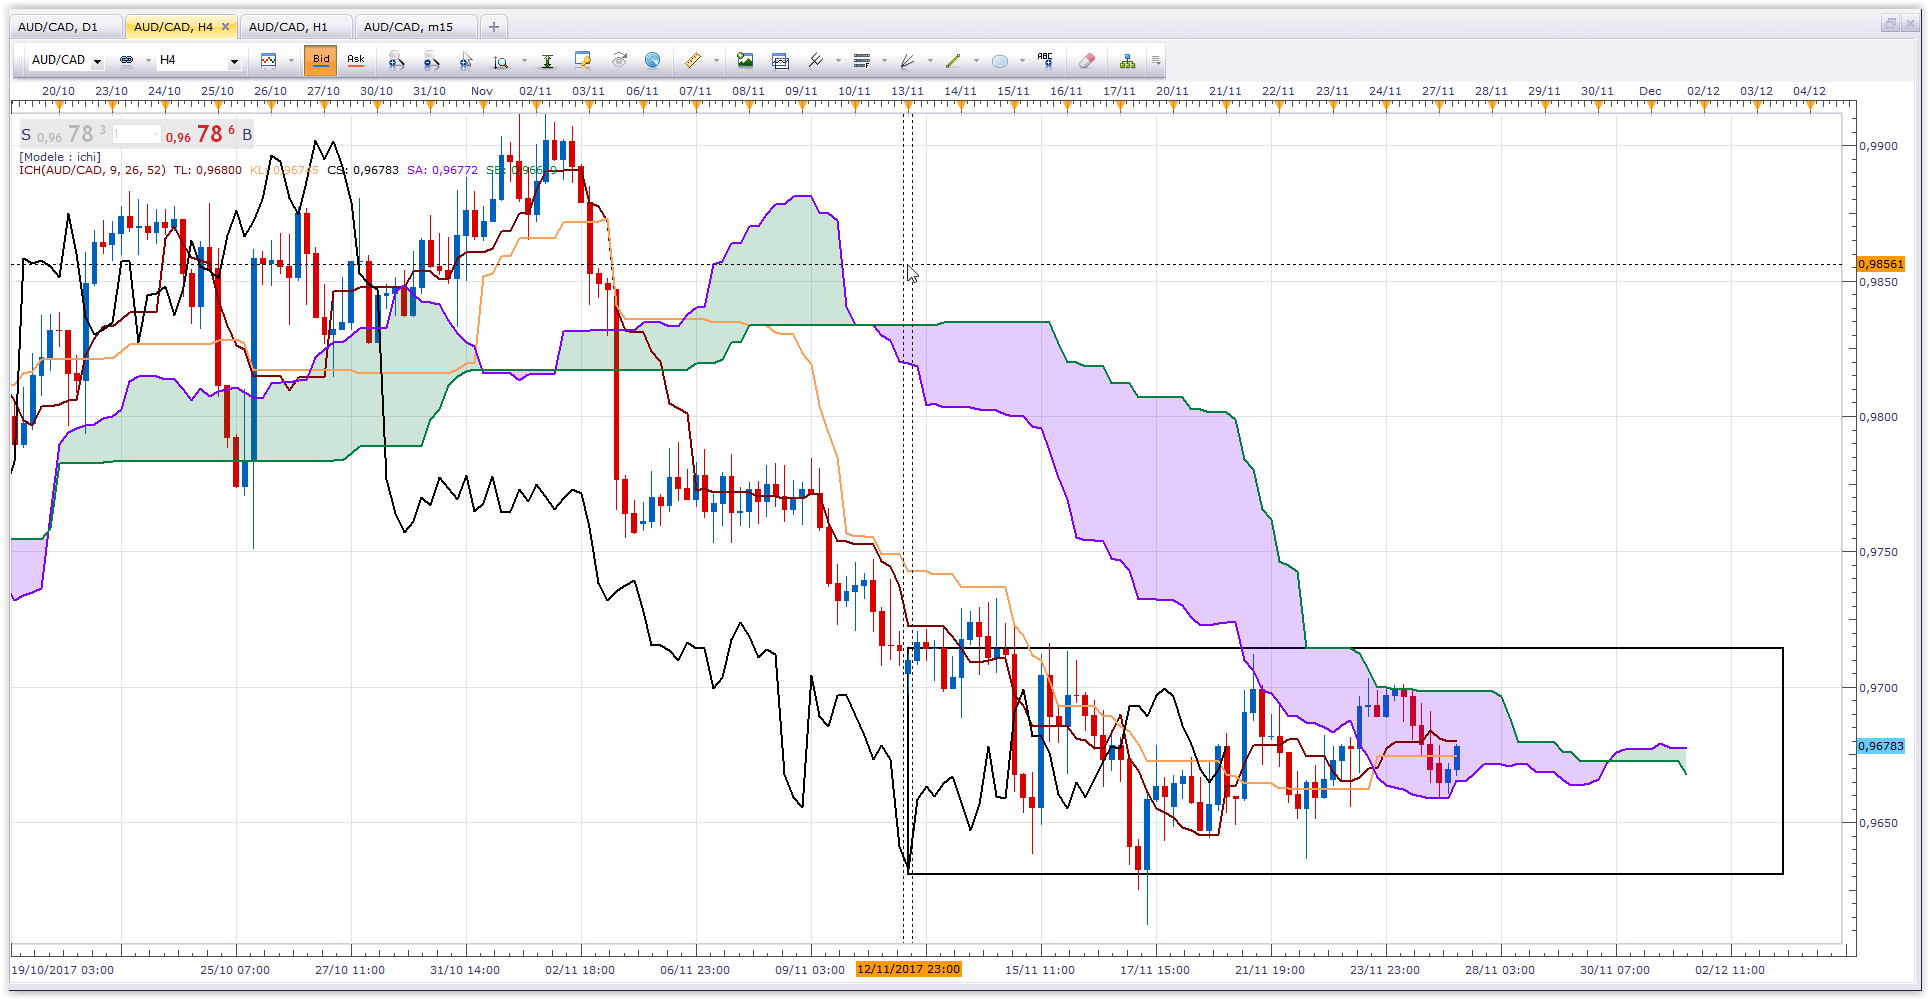1930x999 pixels.
Task: Expand the chart type dropdown arrow
Action: pos(291,60)
